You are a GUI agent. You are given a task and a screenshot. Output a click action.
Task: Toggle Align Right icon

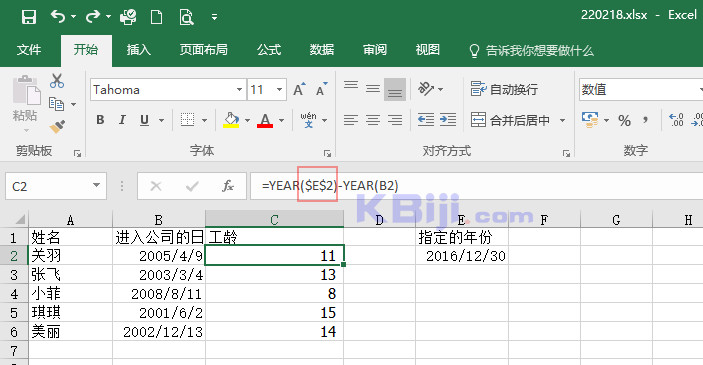395,120
